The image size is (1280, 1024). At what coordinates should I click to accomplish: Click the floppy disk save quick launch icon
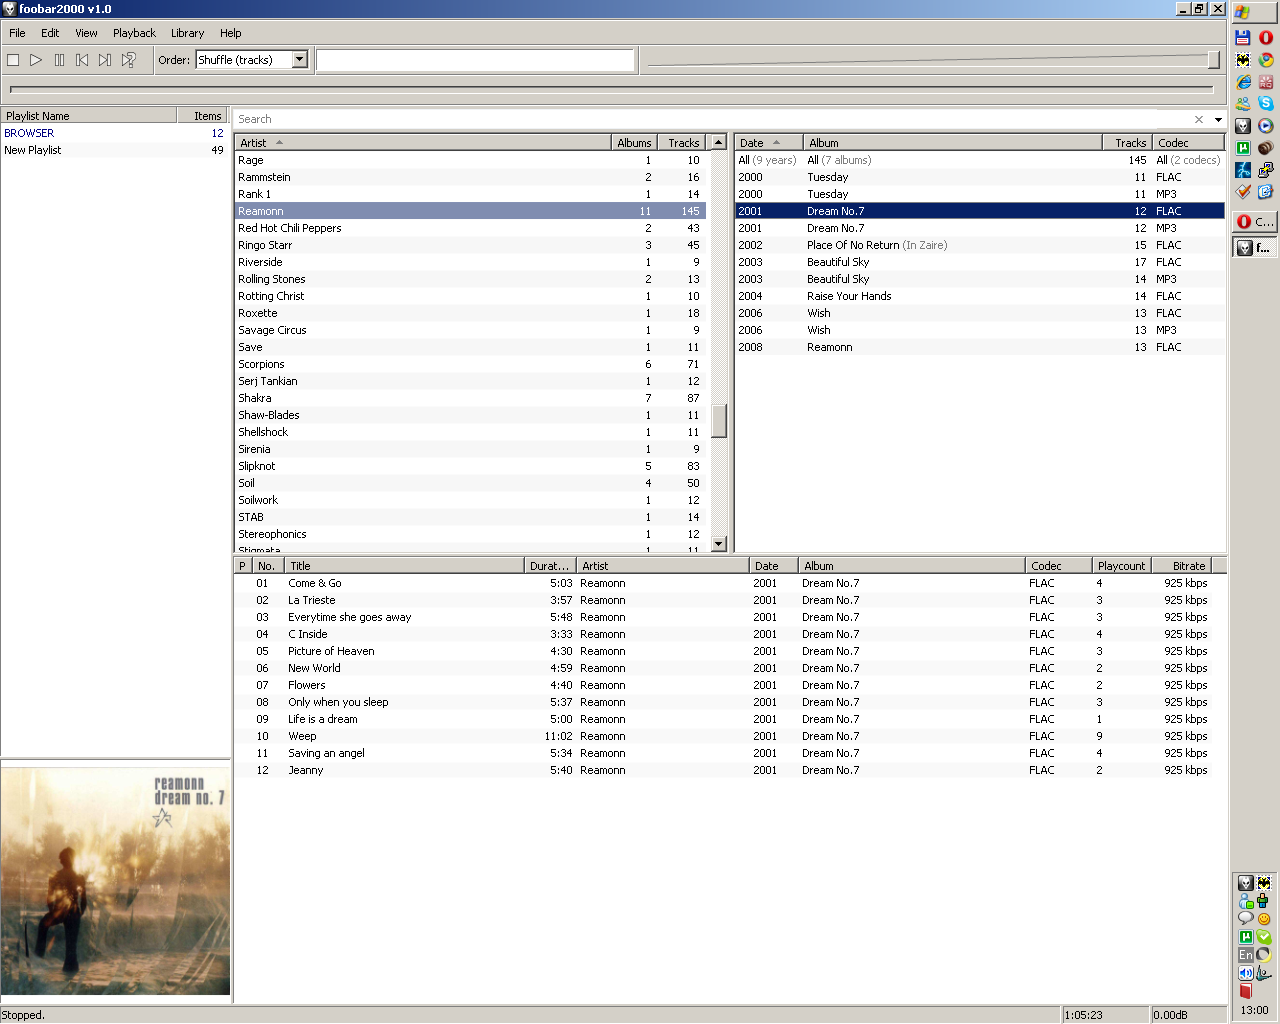click(x=1243, y=37)
